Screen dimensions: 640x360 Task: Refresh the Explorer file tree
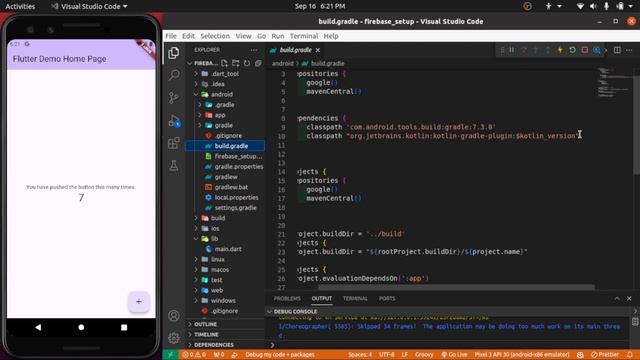click(x=247, y=63)
